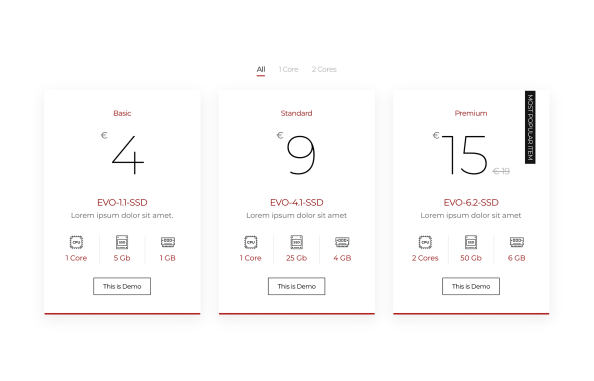Screen dimensions: 594x381
Task: Click the SSD icon in Basic card
Action: coord(122,242)
